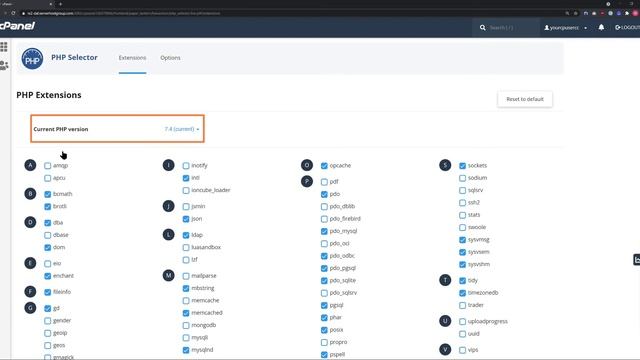Click the letter U group badge
Viewport: 640px width, 360px height.
pos(445,321)
